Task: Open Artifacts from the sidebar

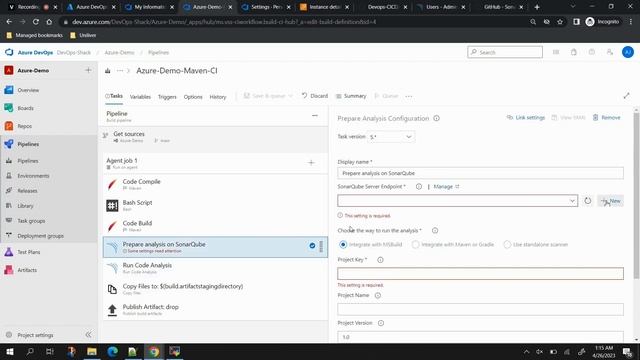Action: point(27,270)
